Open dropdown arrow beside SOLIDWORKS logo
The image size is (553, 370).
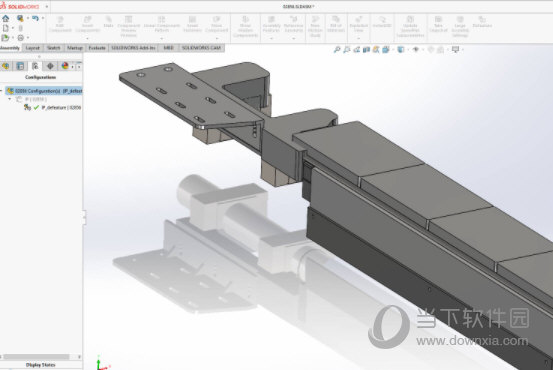point(47,7)
